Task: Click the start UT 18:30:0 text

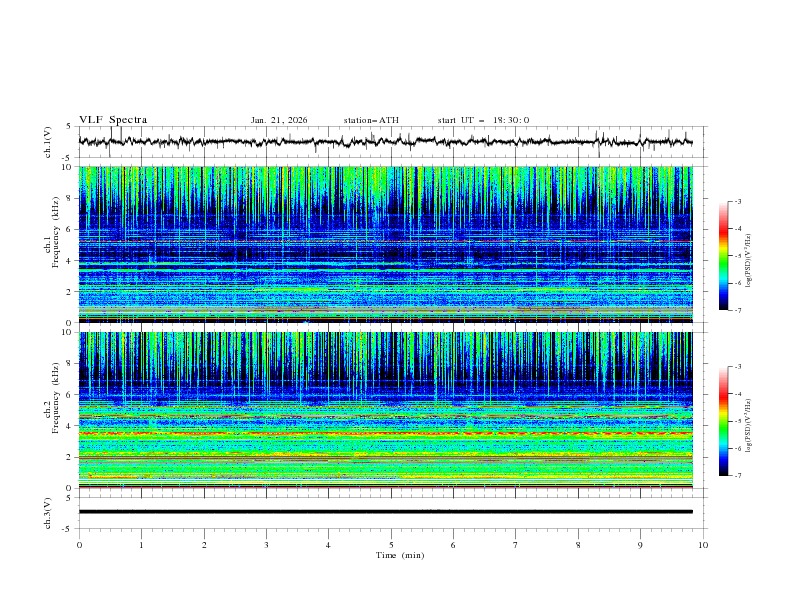Action: tap(483, 120)
